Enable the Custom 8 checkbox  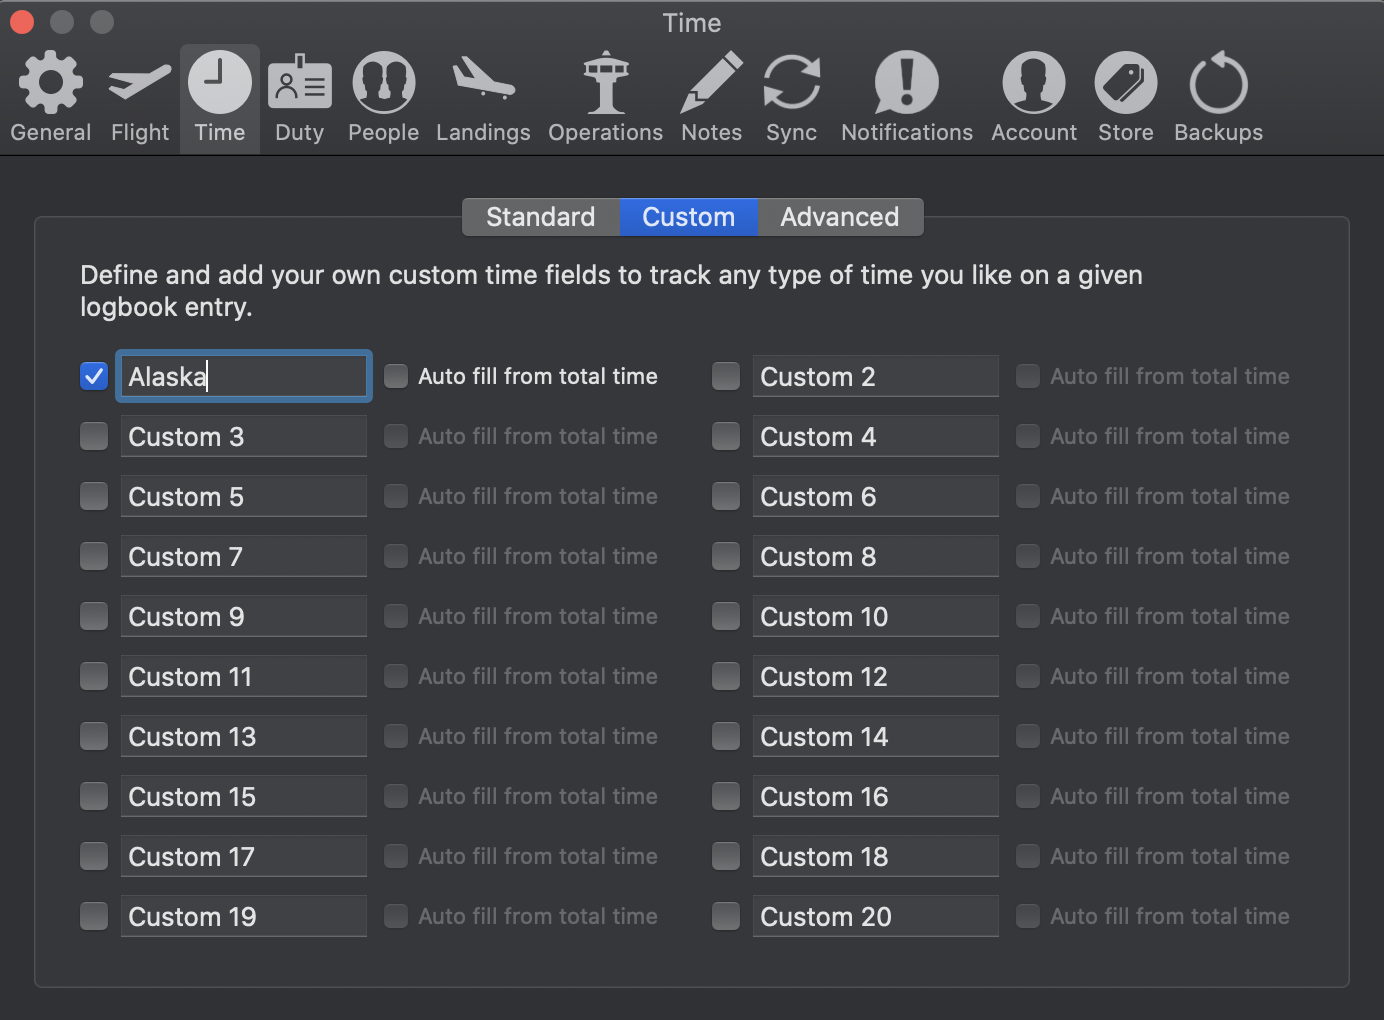[726, 556]
